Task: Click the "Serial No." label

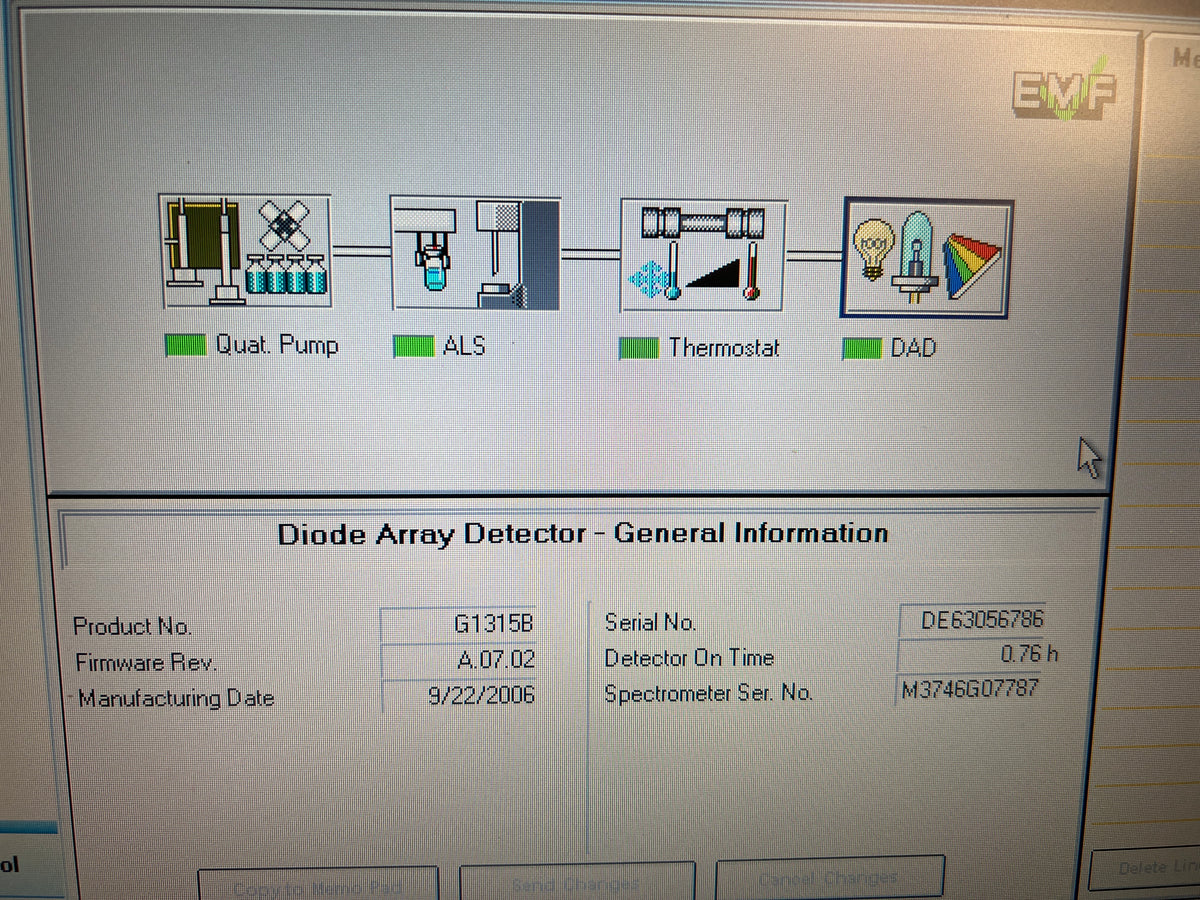Action: coord(650,622)
